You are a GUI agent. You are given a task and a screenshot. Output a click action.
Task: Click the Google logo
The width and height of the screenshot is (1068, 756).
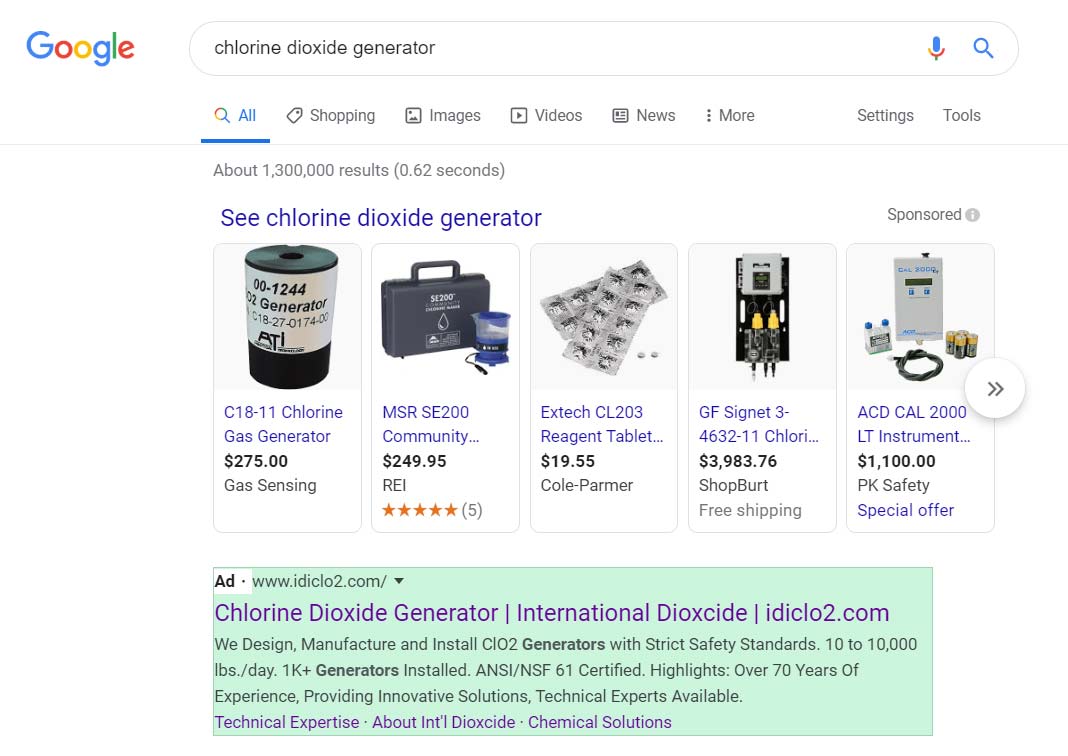tap(80, 48)
